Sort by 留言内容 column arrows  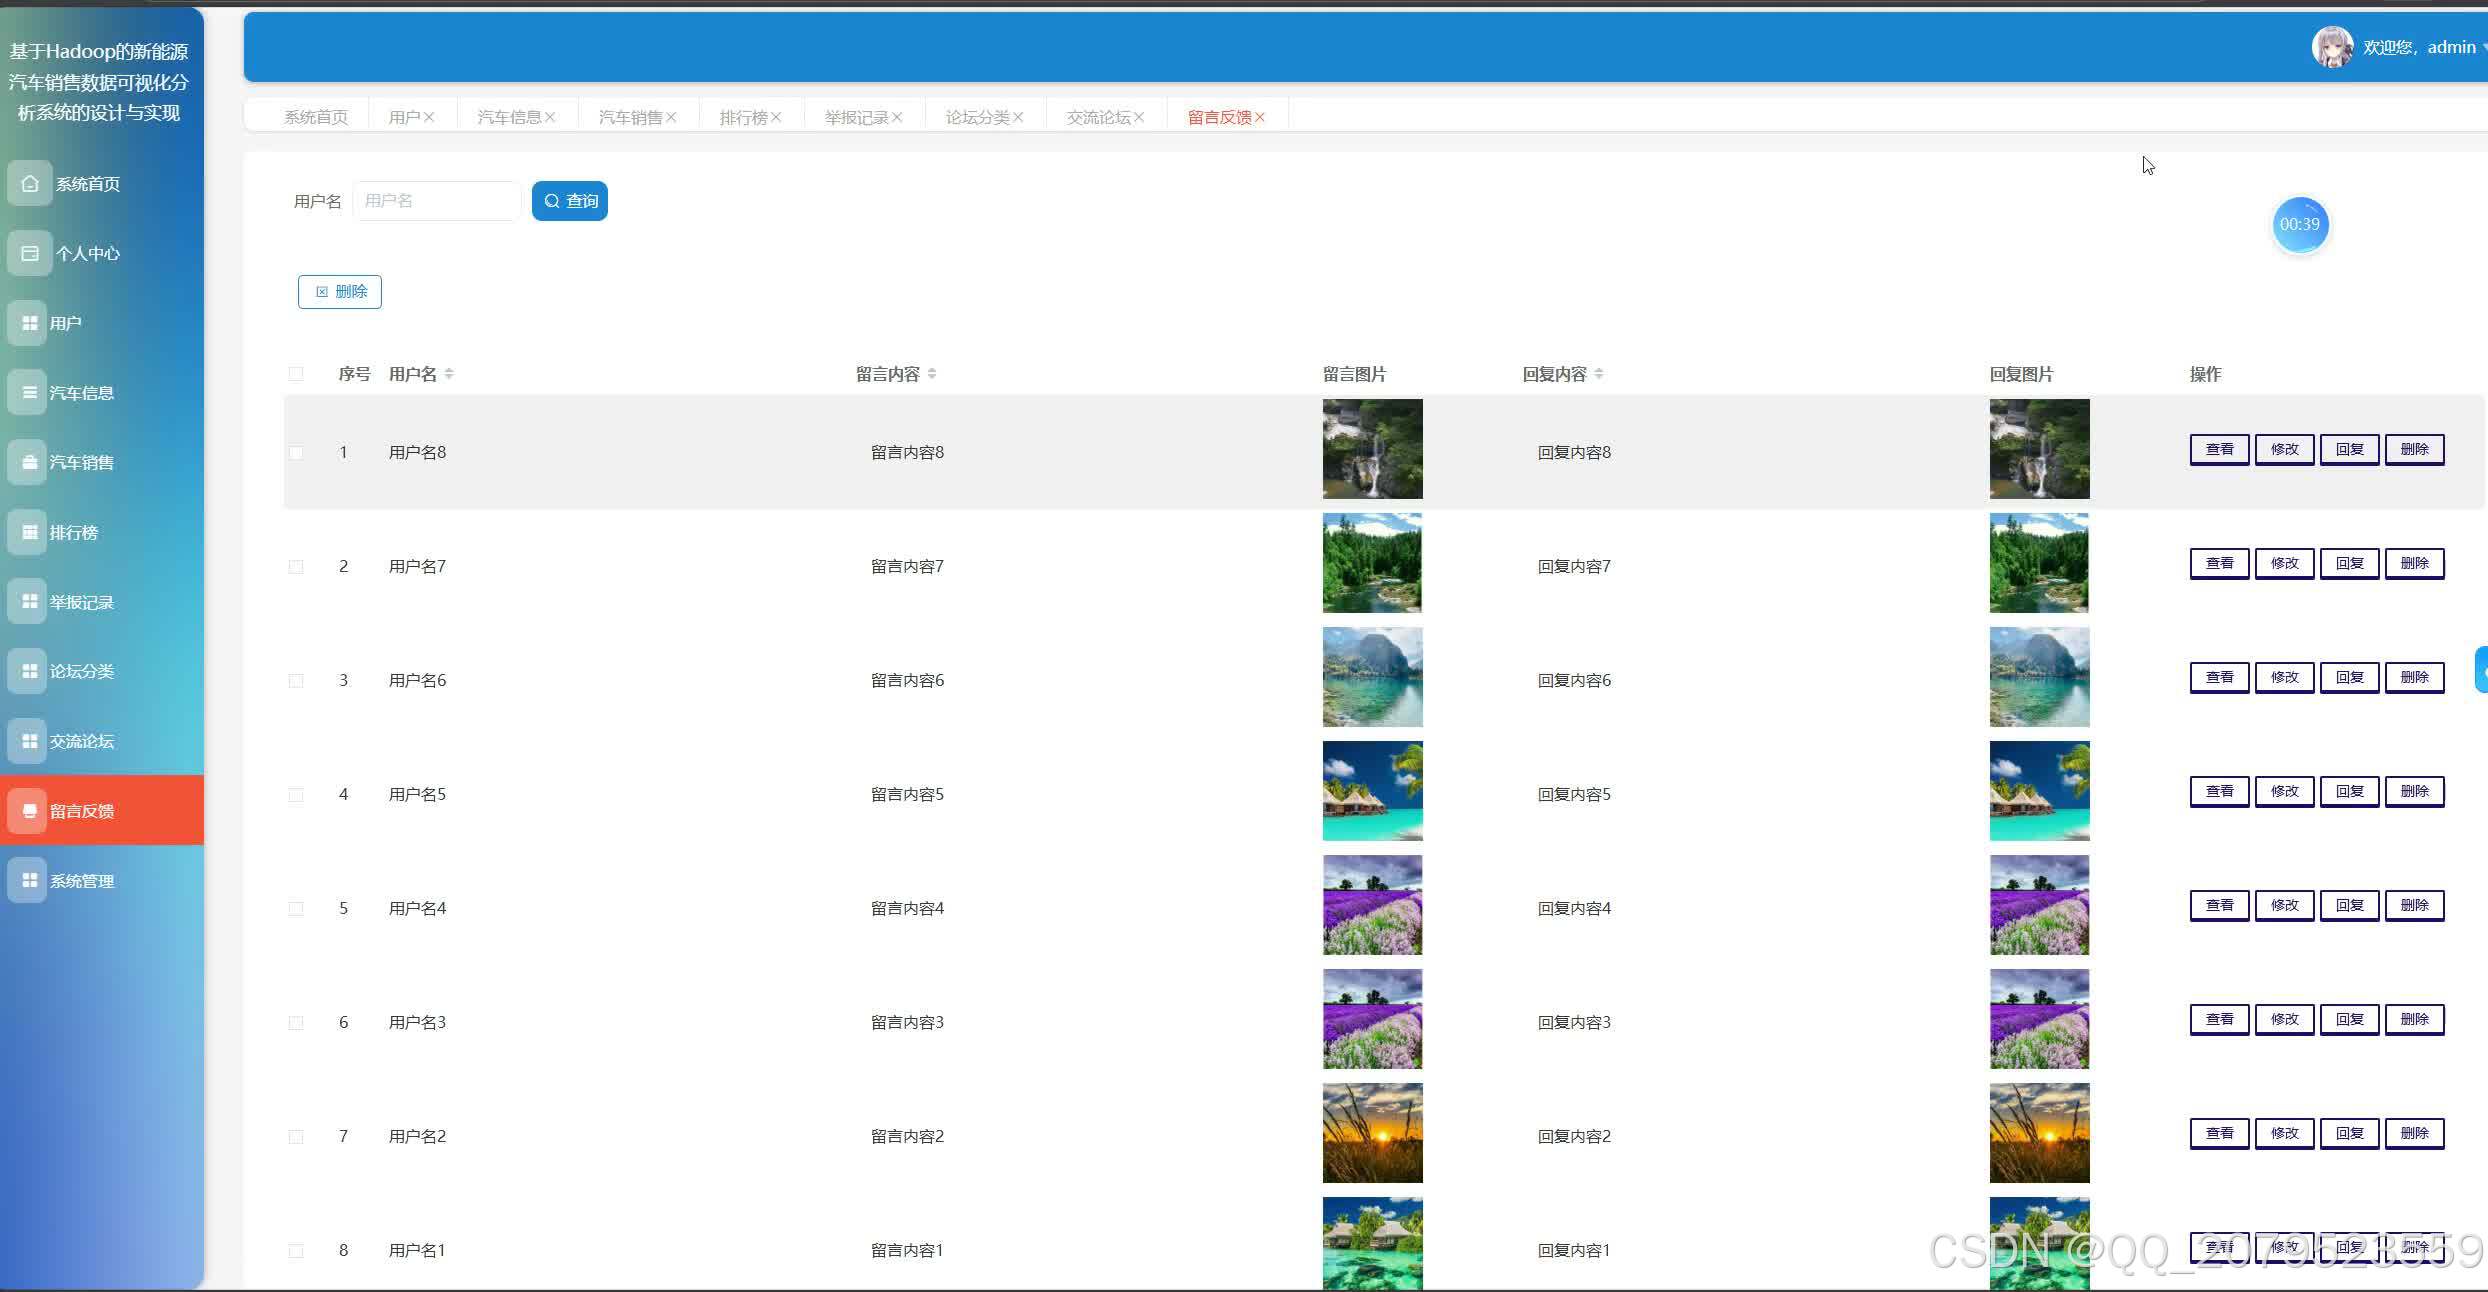coord(932,374)
